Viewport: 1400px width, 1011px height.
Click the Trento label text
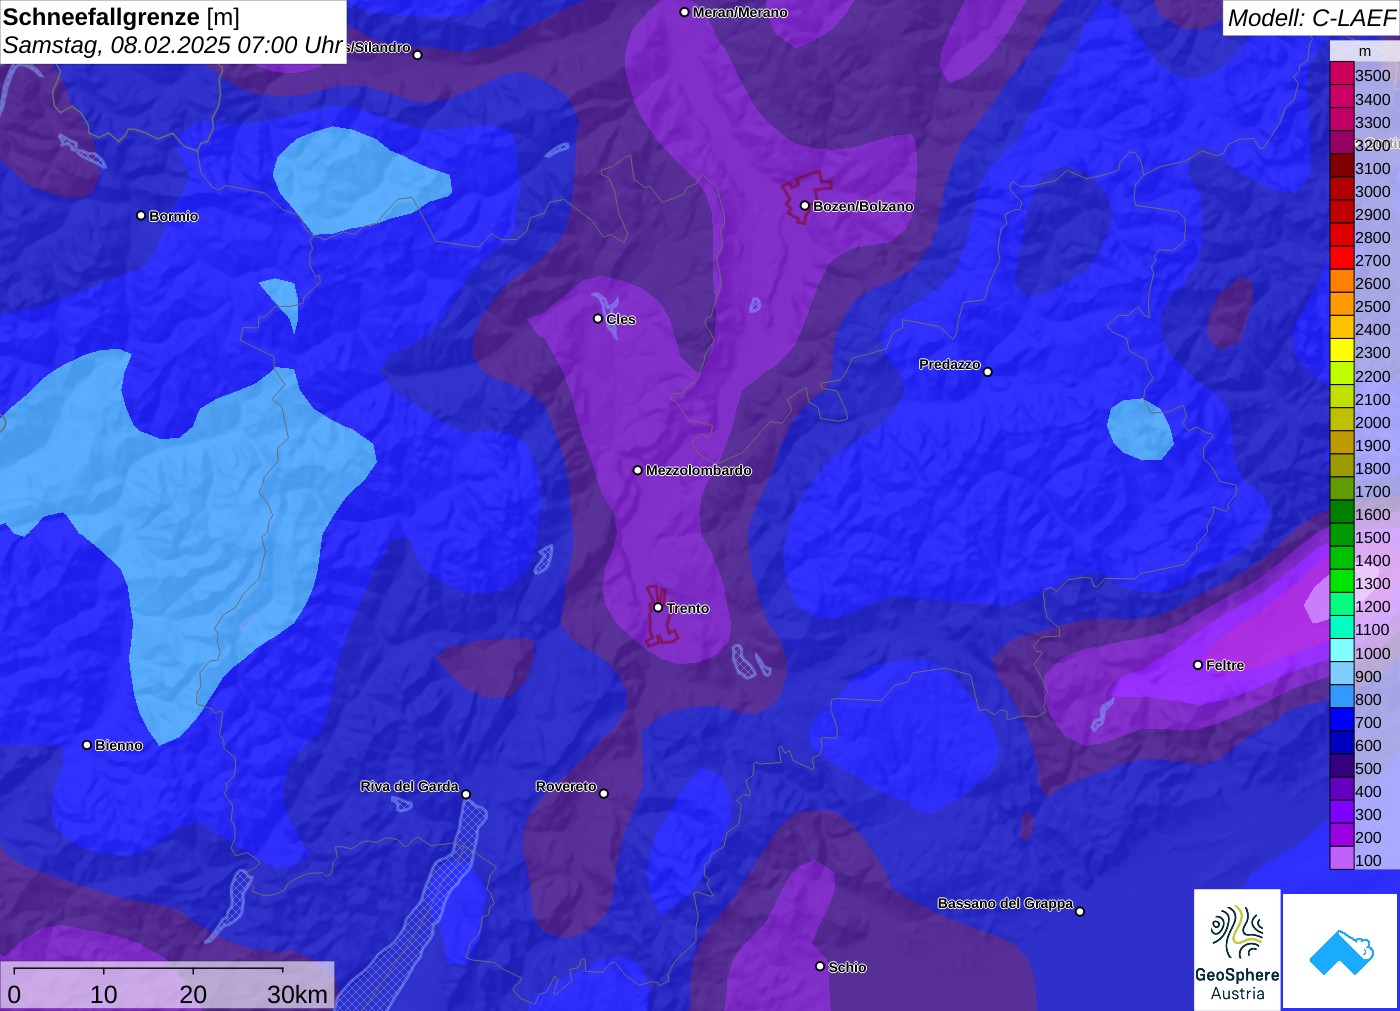(688, 608)
